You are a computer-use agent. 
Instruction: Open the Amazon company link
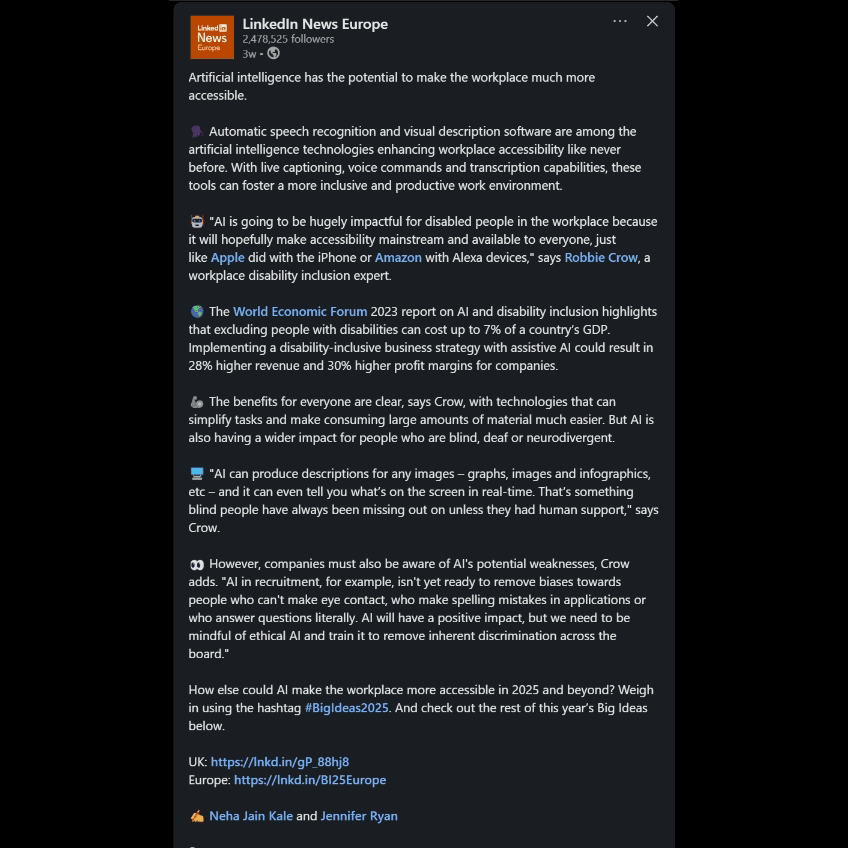pyautogui.click(x=398, y=257)
